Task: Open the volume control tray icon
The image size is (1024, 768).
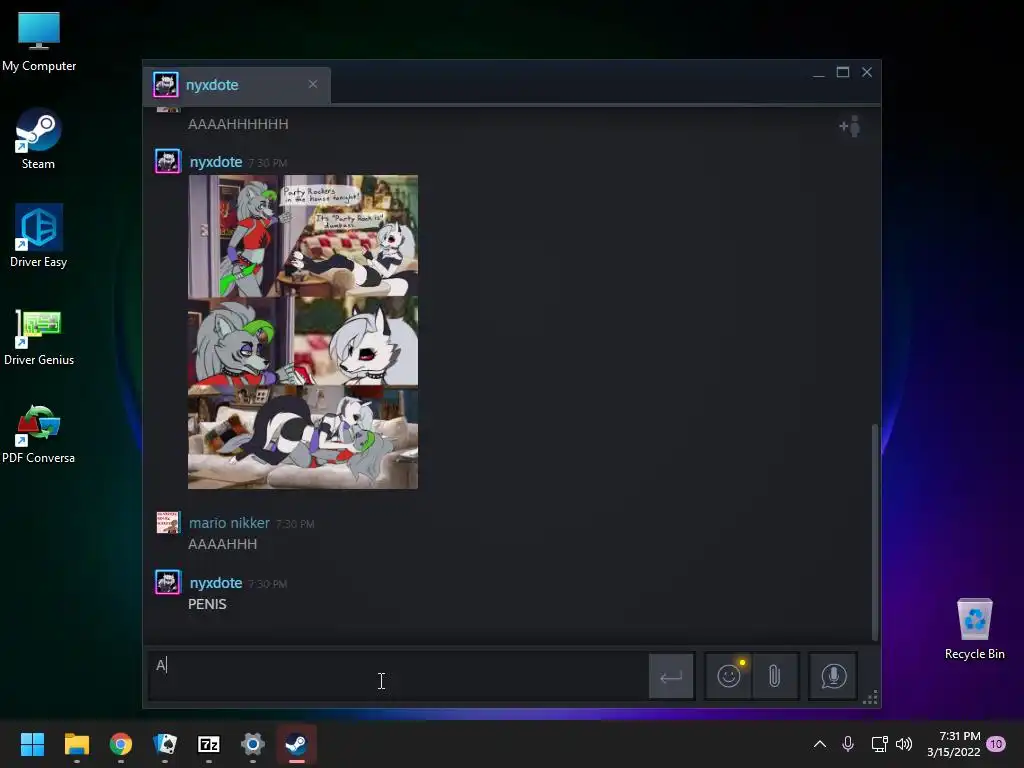Action: (904, 744)
